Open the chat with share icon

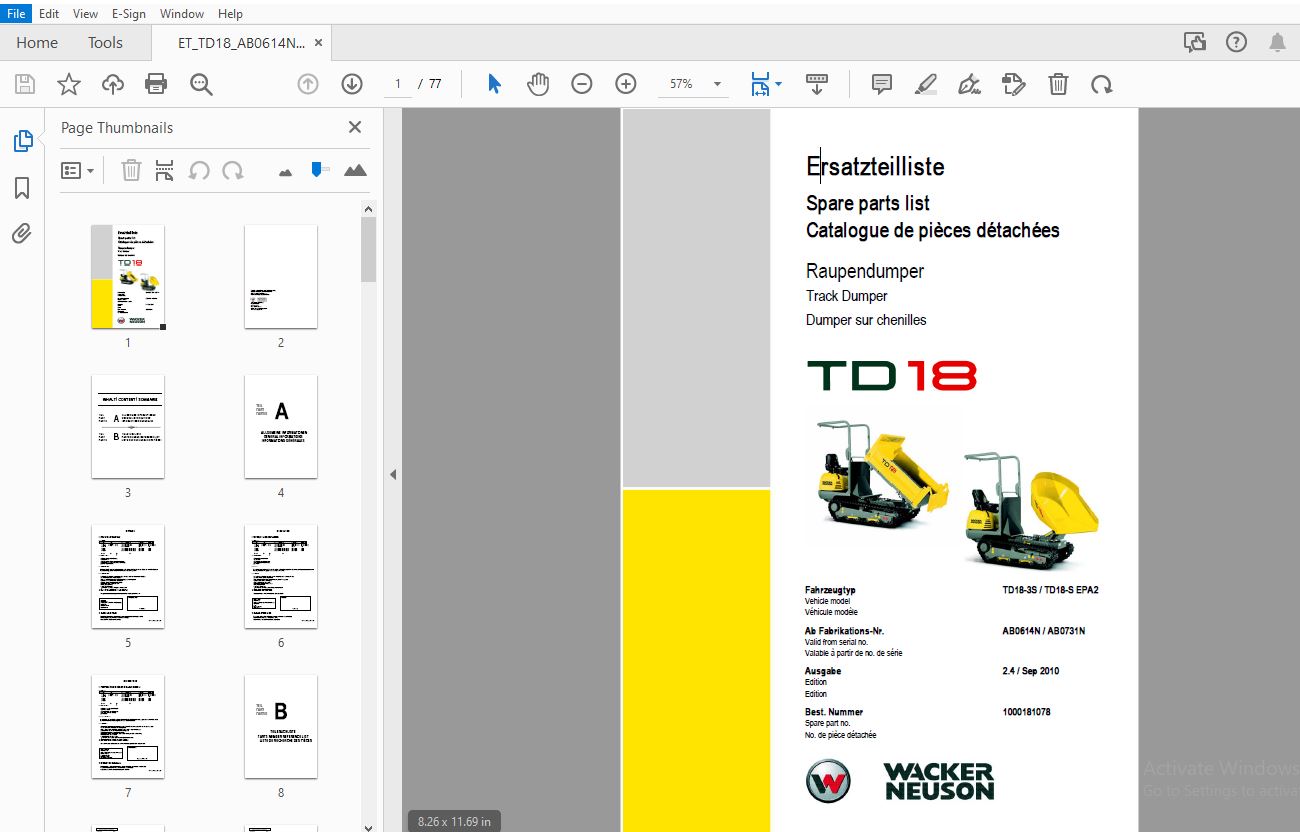(x=1194, y=42)
